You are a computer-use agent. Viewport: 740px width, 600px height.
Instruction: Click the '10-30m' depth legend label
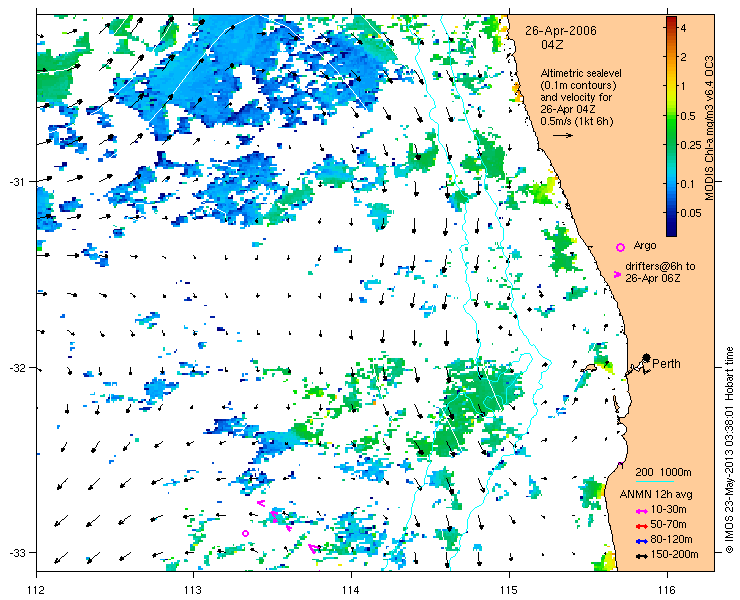pyautogui.click(x=668, y=510)
